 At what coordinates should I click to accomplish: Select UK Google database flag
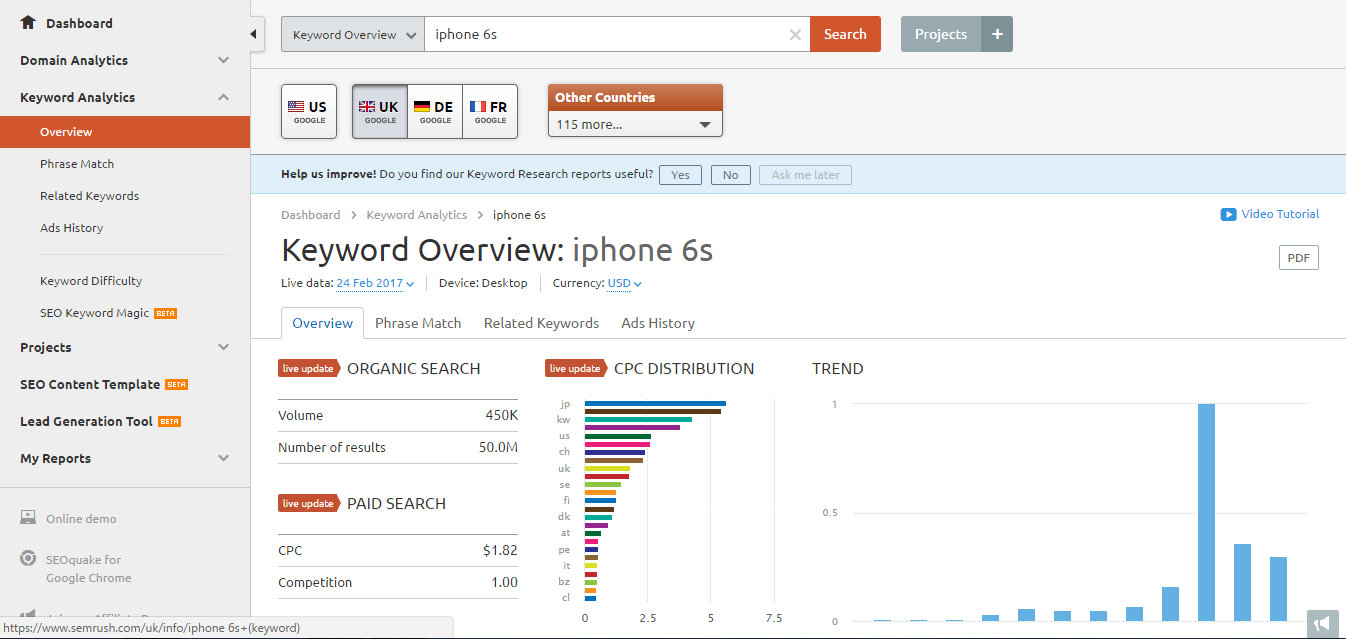click(x=380, y=111)
